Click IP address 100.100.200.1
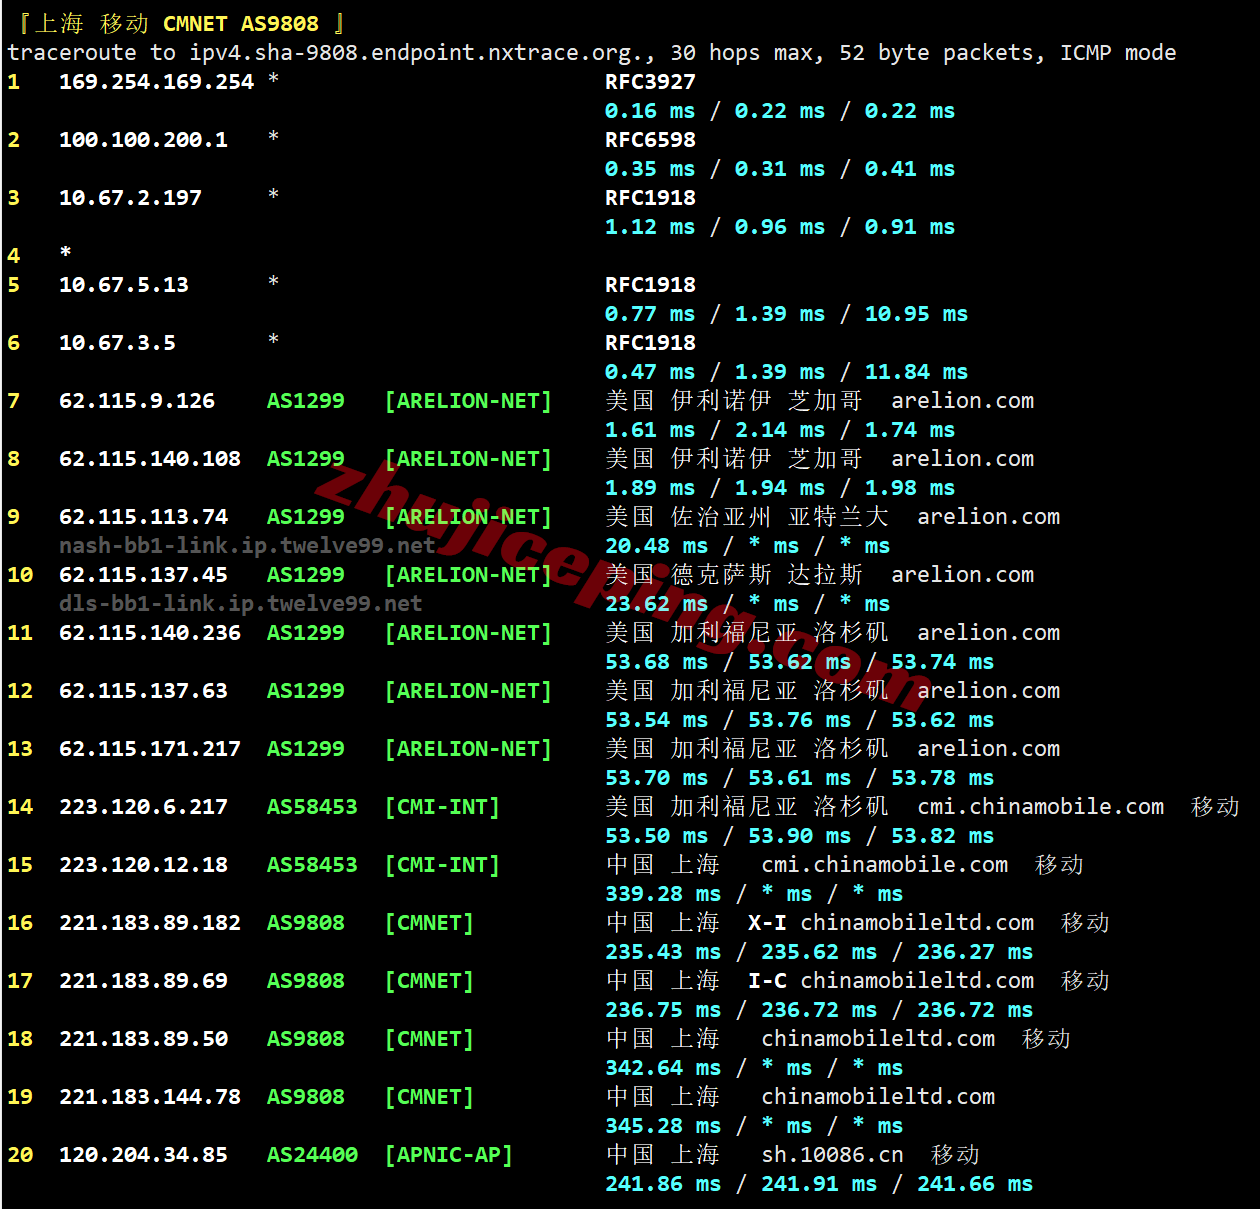Image resolution: width=1260 pixels, height=1209 pixels. pyautogui.click(x=144, y=140)
